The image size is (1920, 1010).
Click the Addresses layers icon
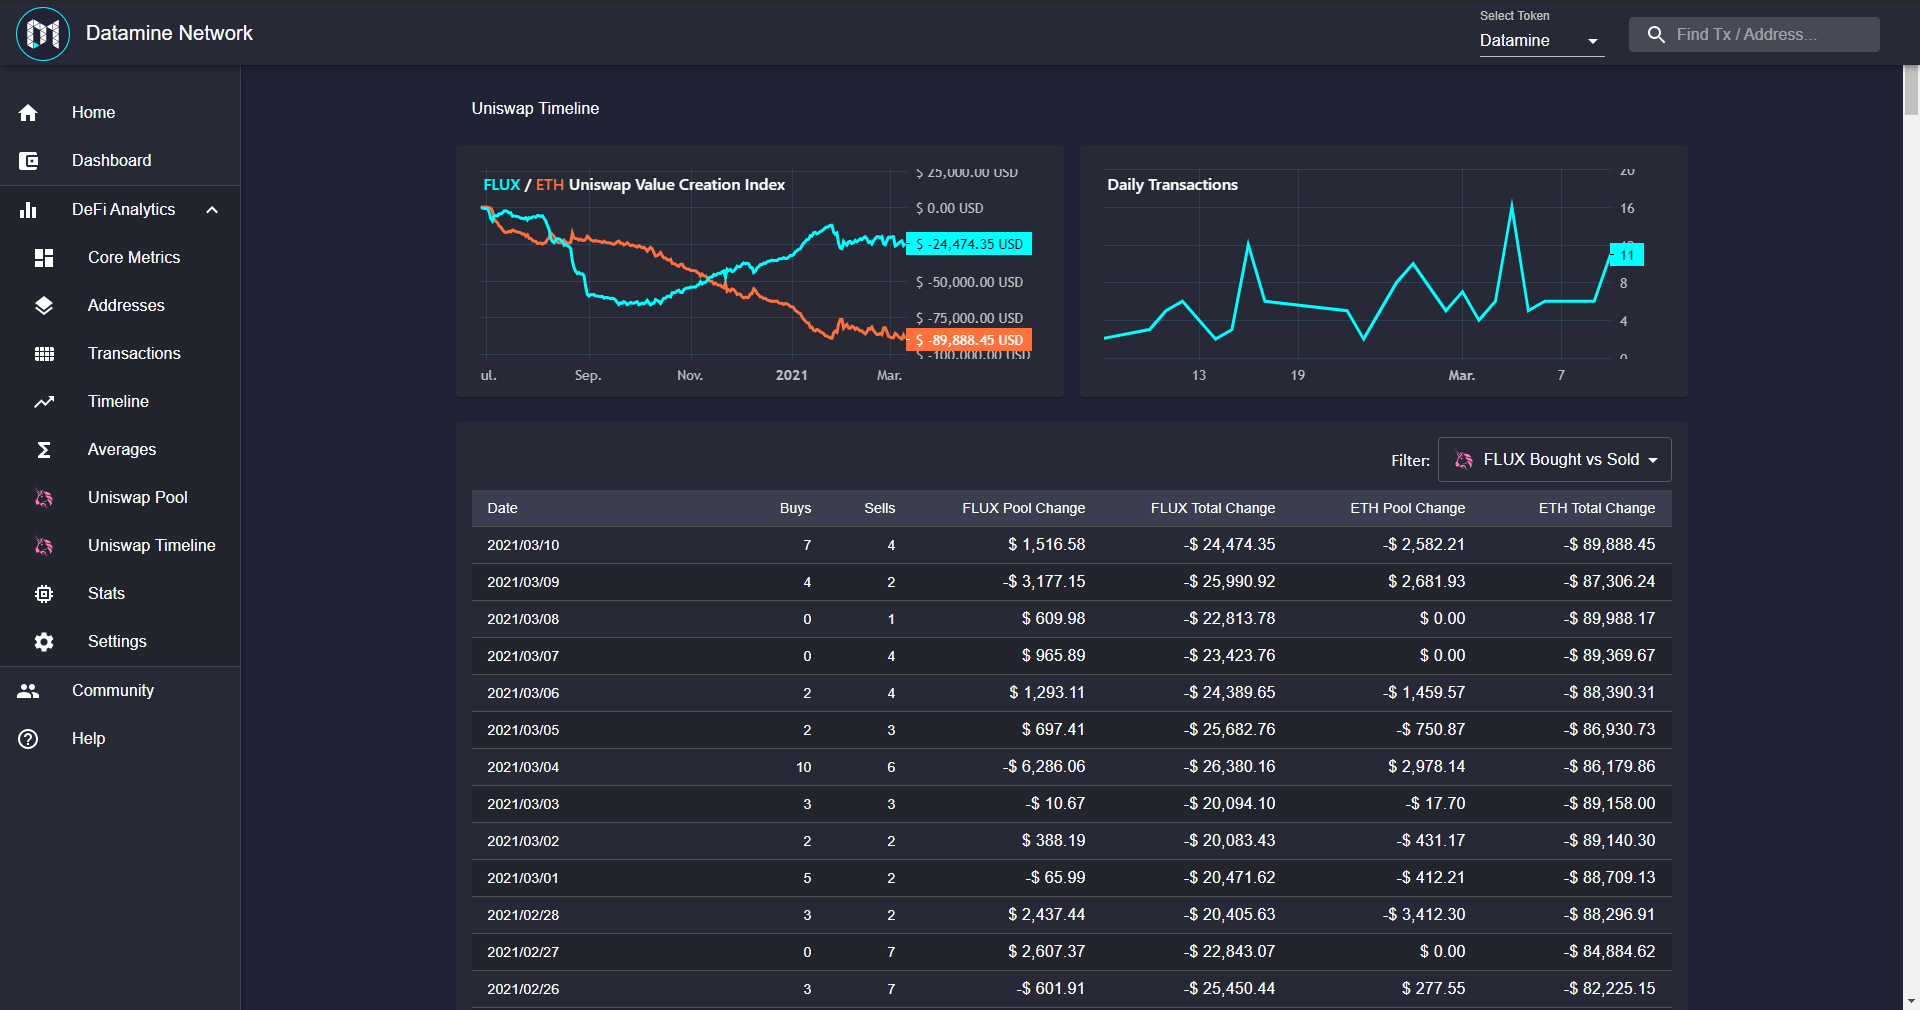click(44, 306)
